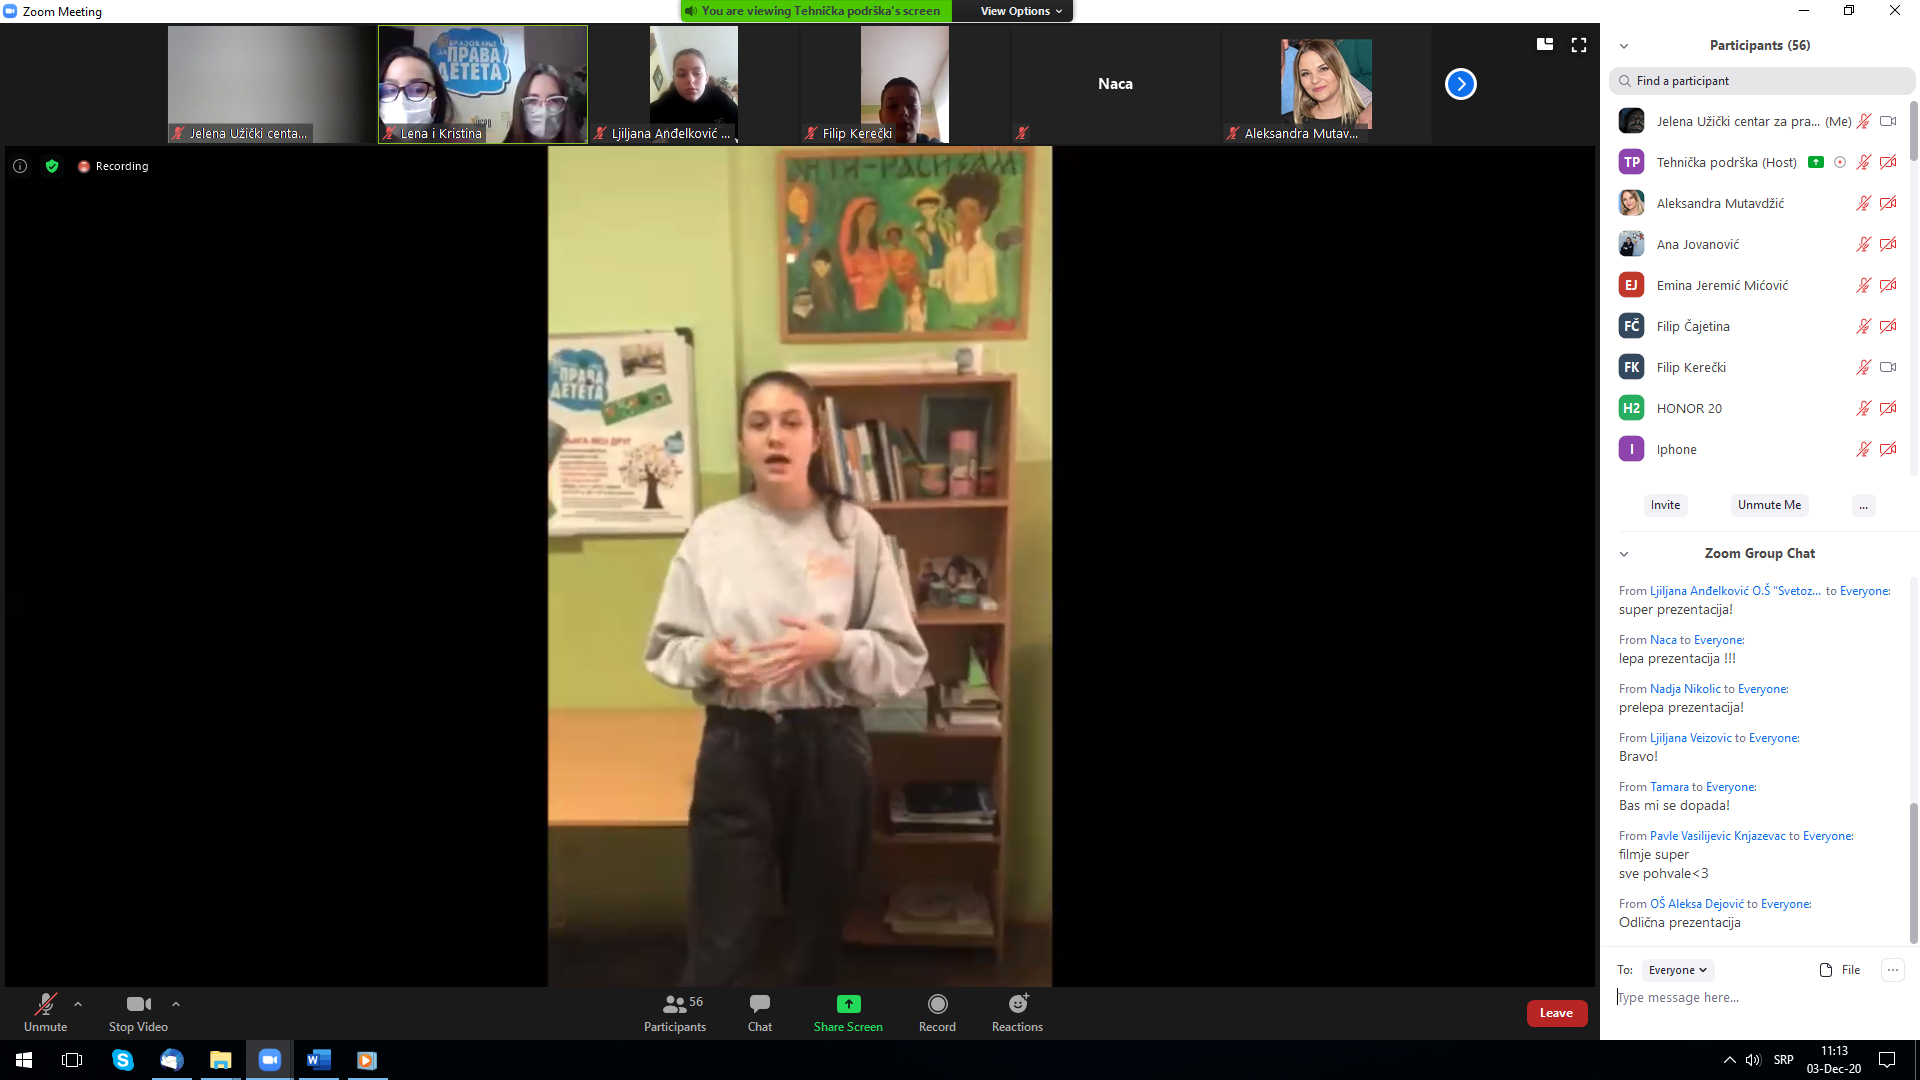The width and height of the screenshot is (1920, 1080).
Task: Show next video thumbnails arrow
Action: tap(1461, 84)
